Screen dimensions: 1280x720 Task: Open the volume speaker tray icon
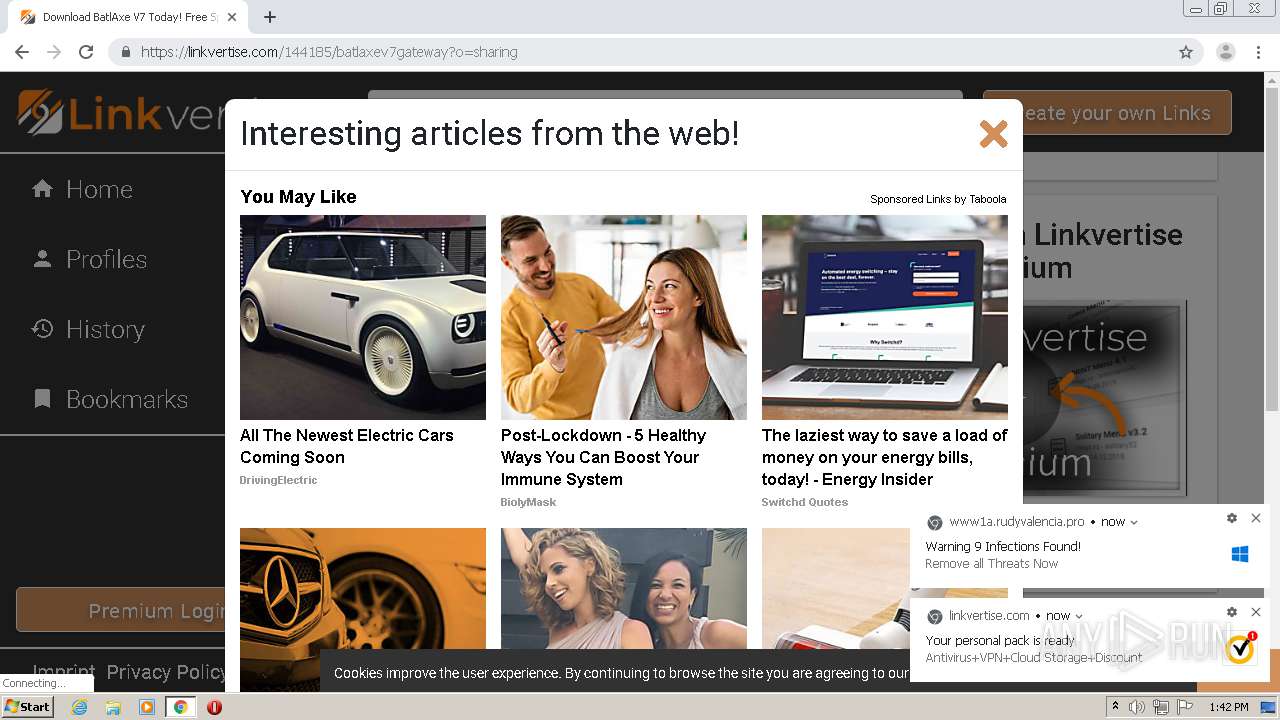(1137, 707)
